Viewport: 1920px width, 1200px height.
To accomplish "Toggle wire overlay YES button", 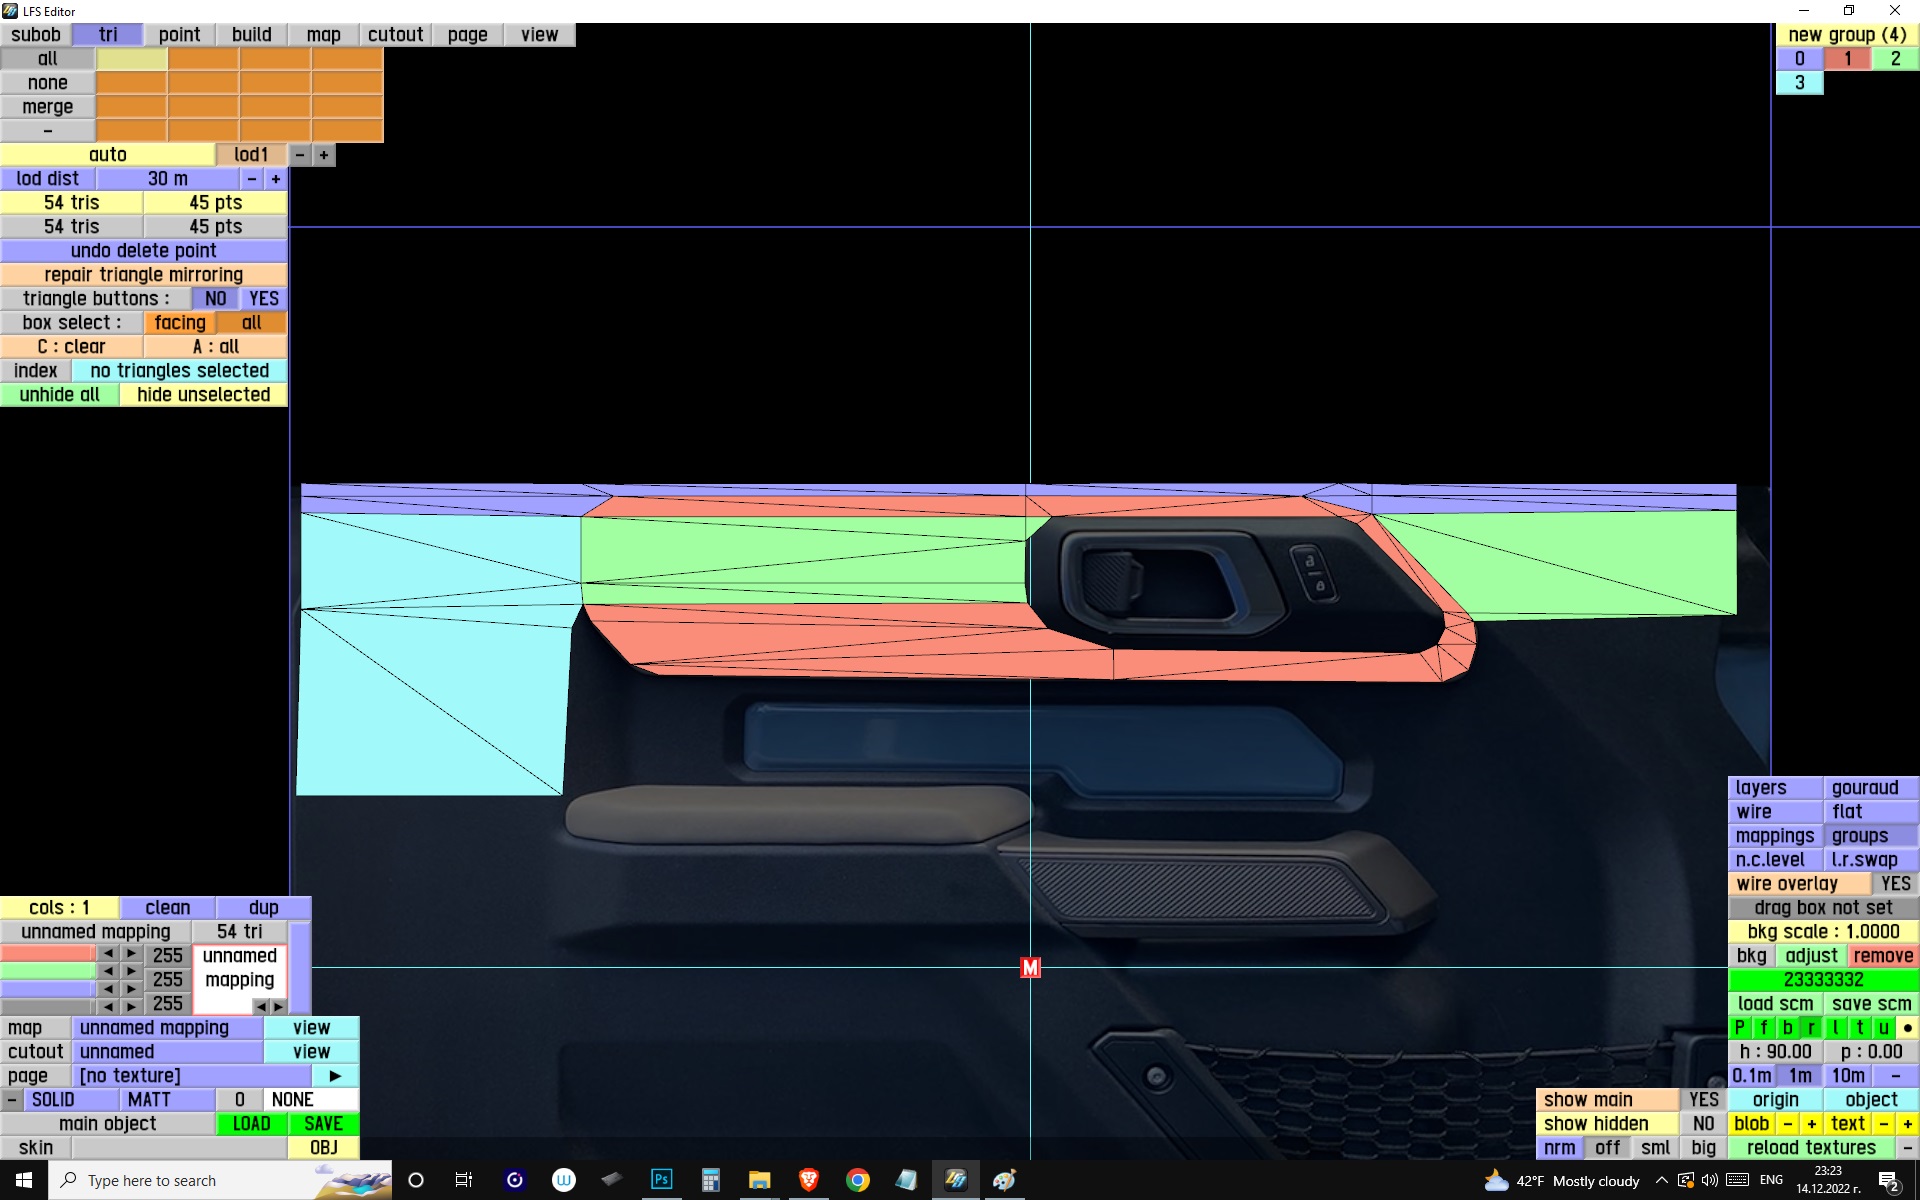I will click(x=1894, y=884).
